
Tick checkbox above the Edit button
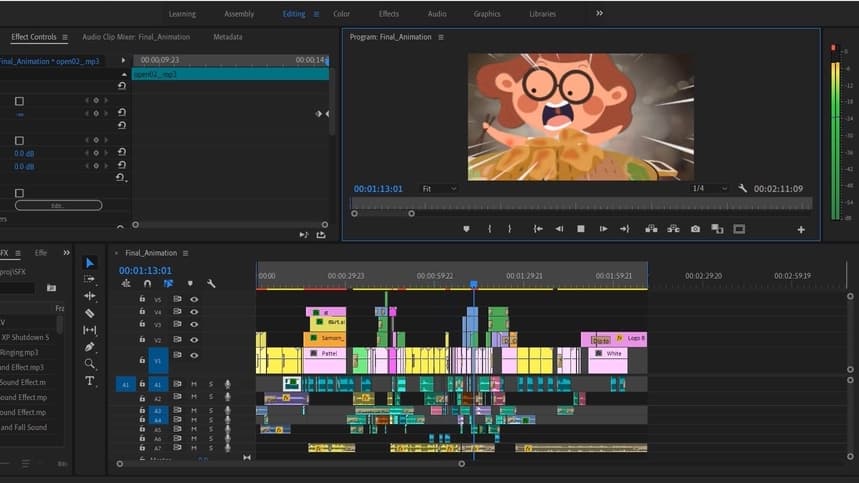coord(19,193)
